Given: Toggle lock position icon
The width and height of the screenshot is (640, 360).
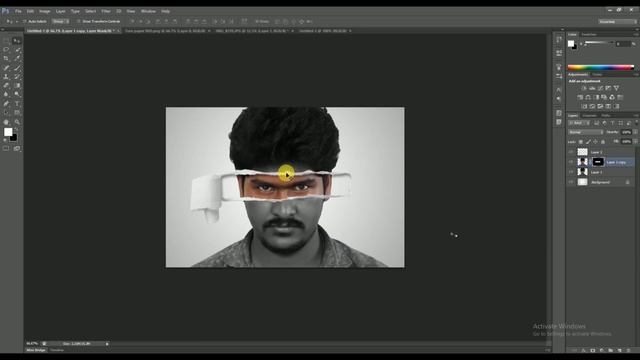Looking at the screenshot, I should pos(596,142).
